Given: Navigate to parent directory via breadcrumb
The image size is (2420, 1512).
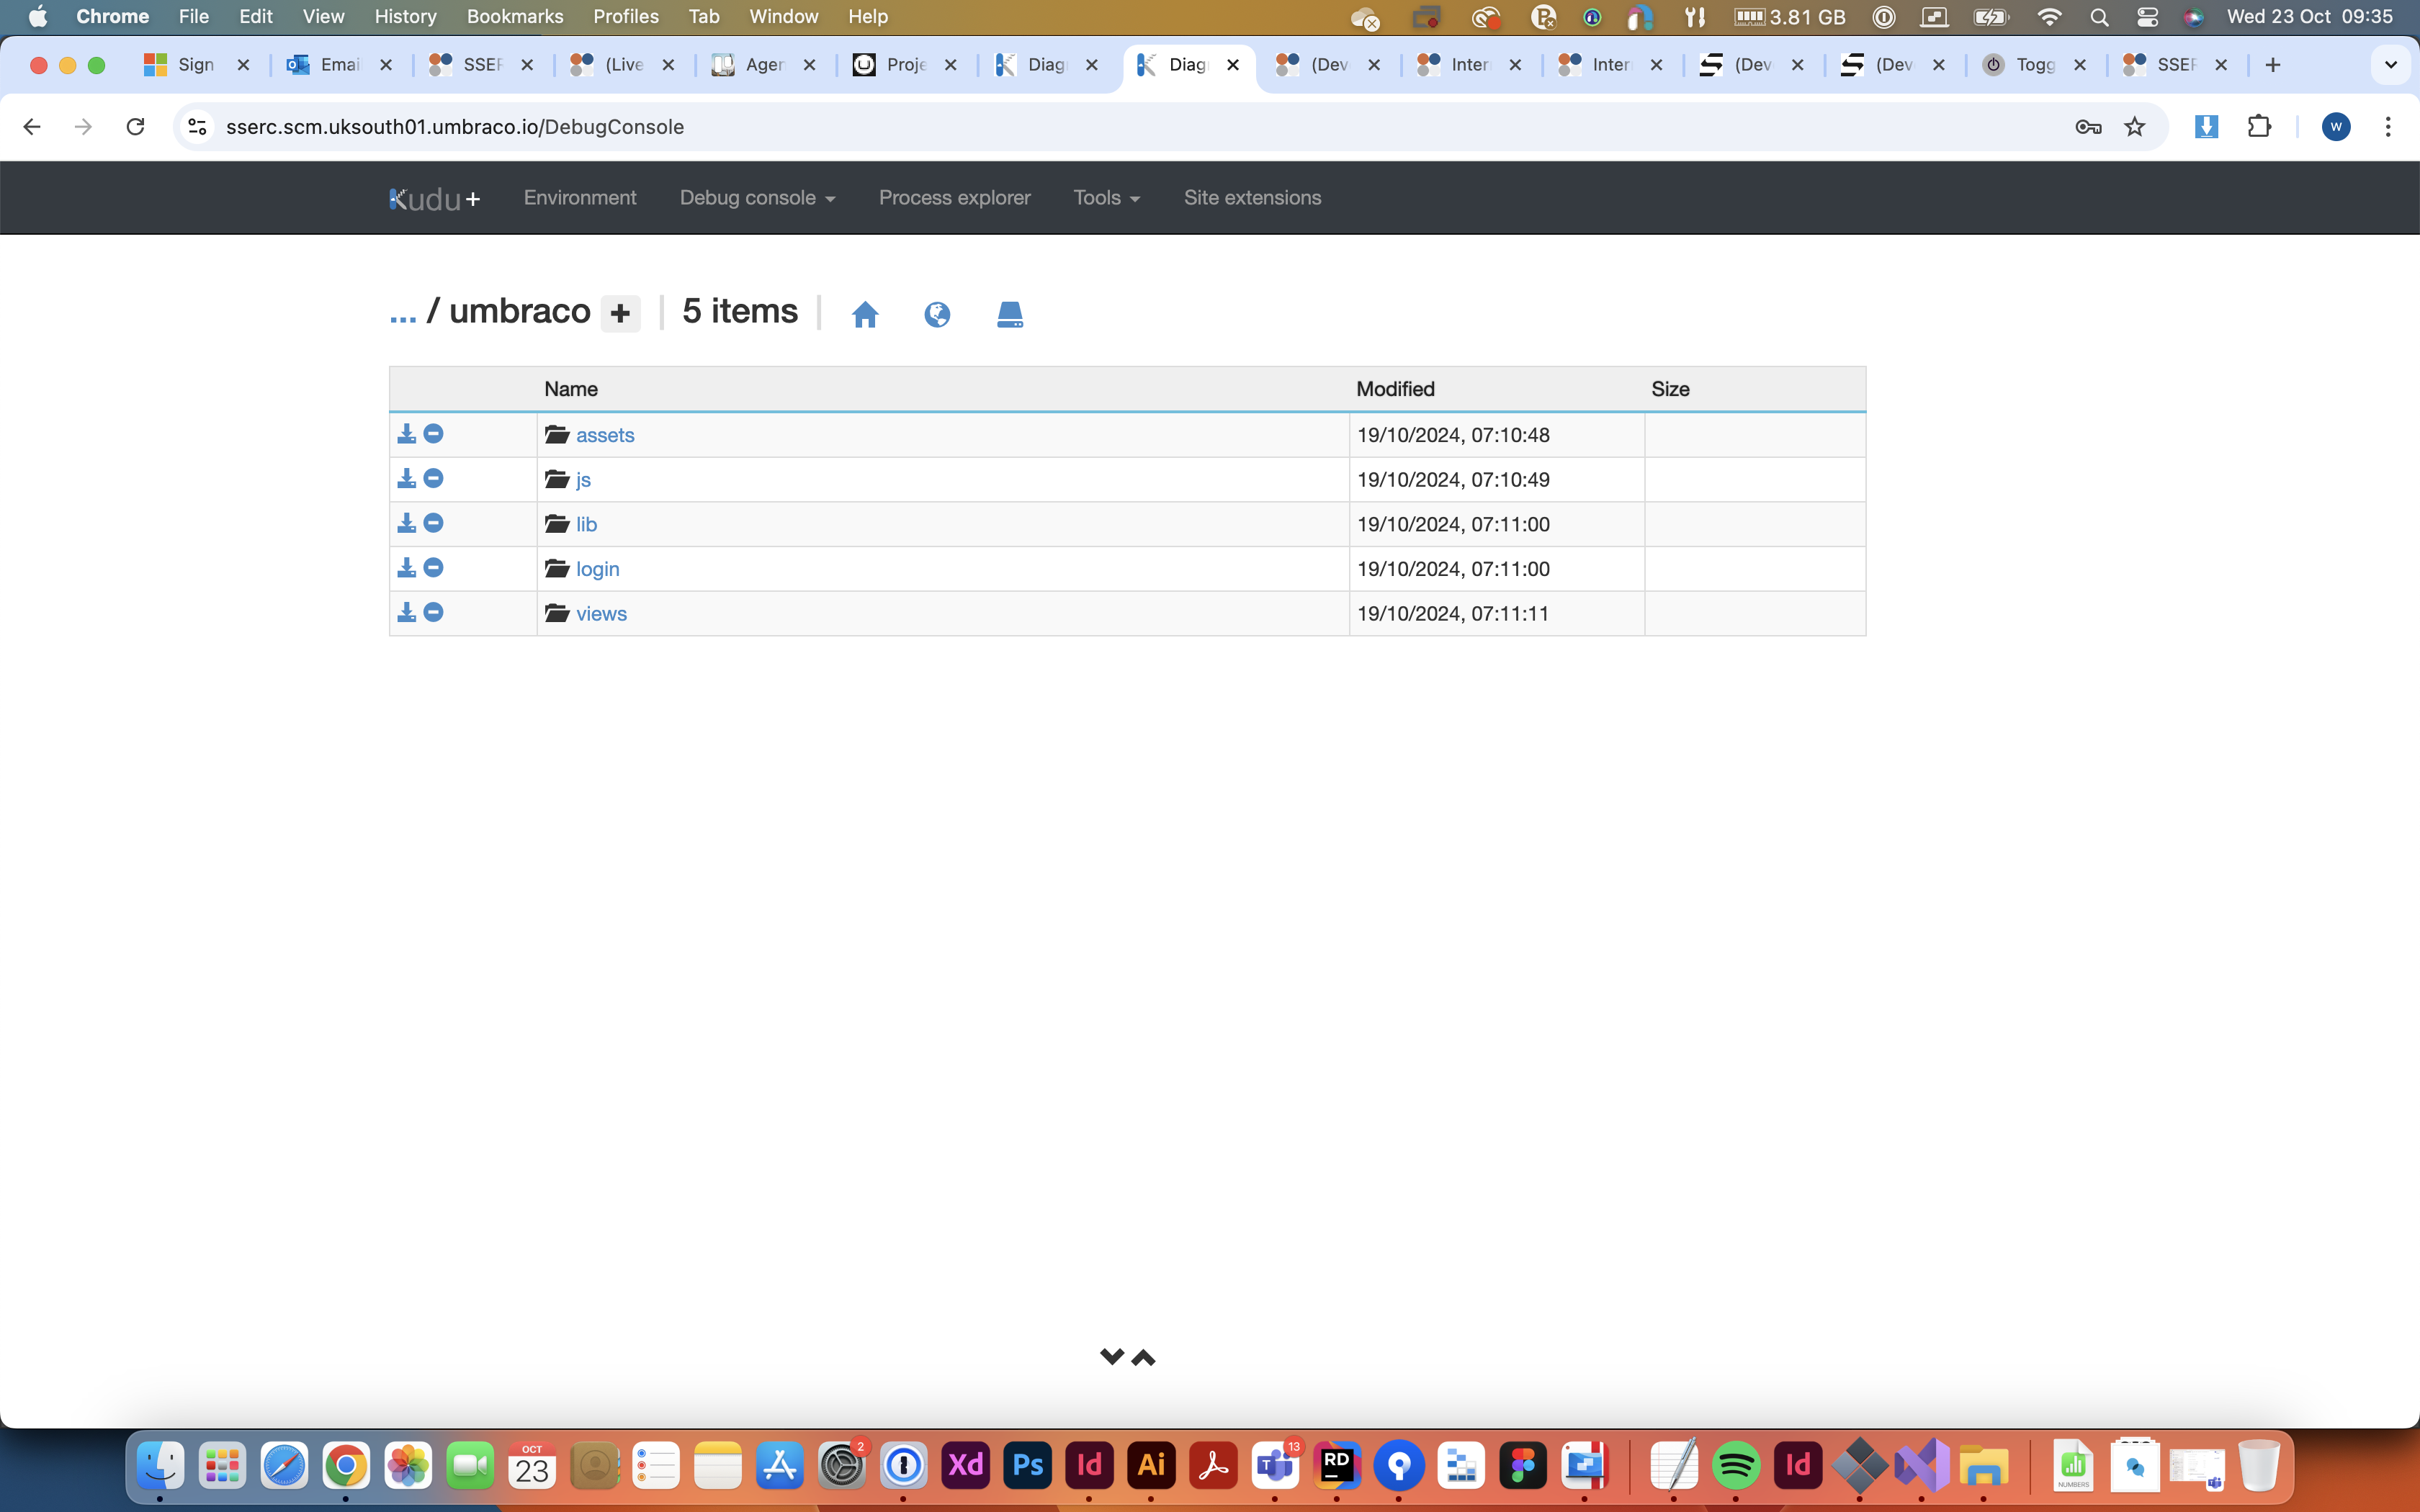Looking at the screenshot, I should pos(403,312).
